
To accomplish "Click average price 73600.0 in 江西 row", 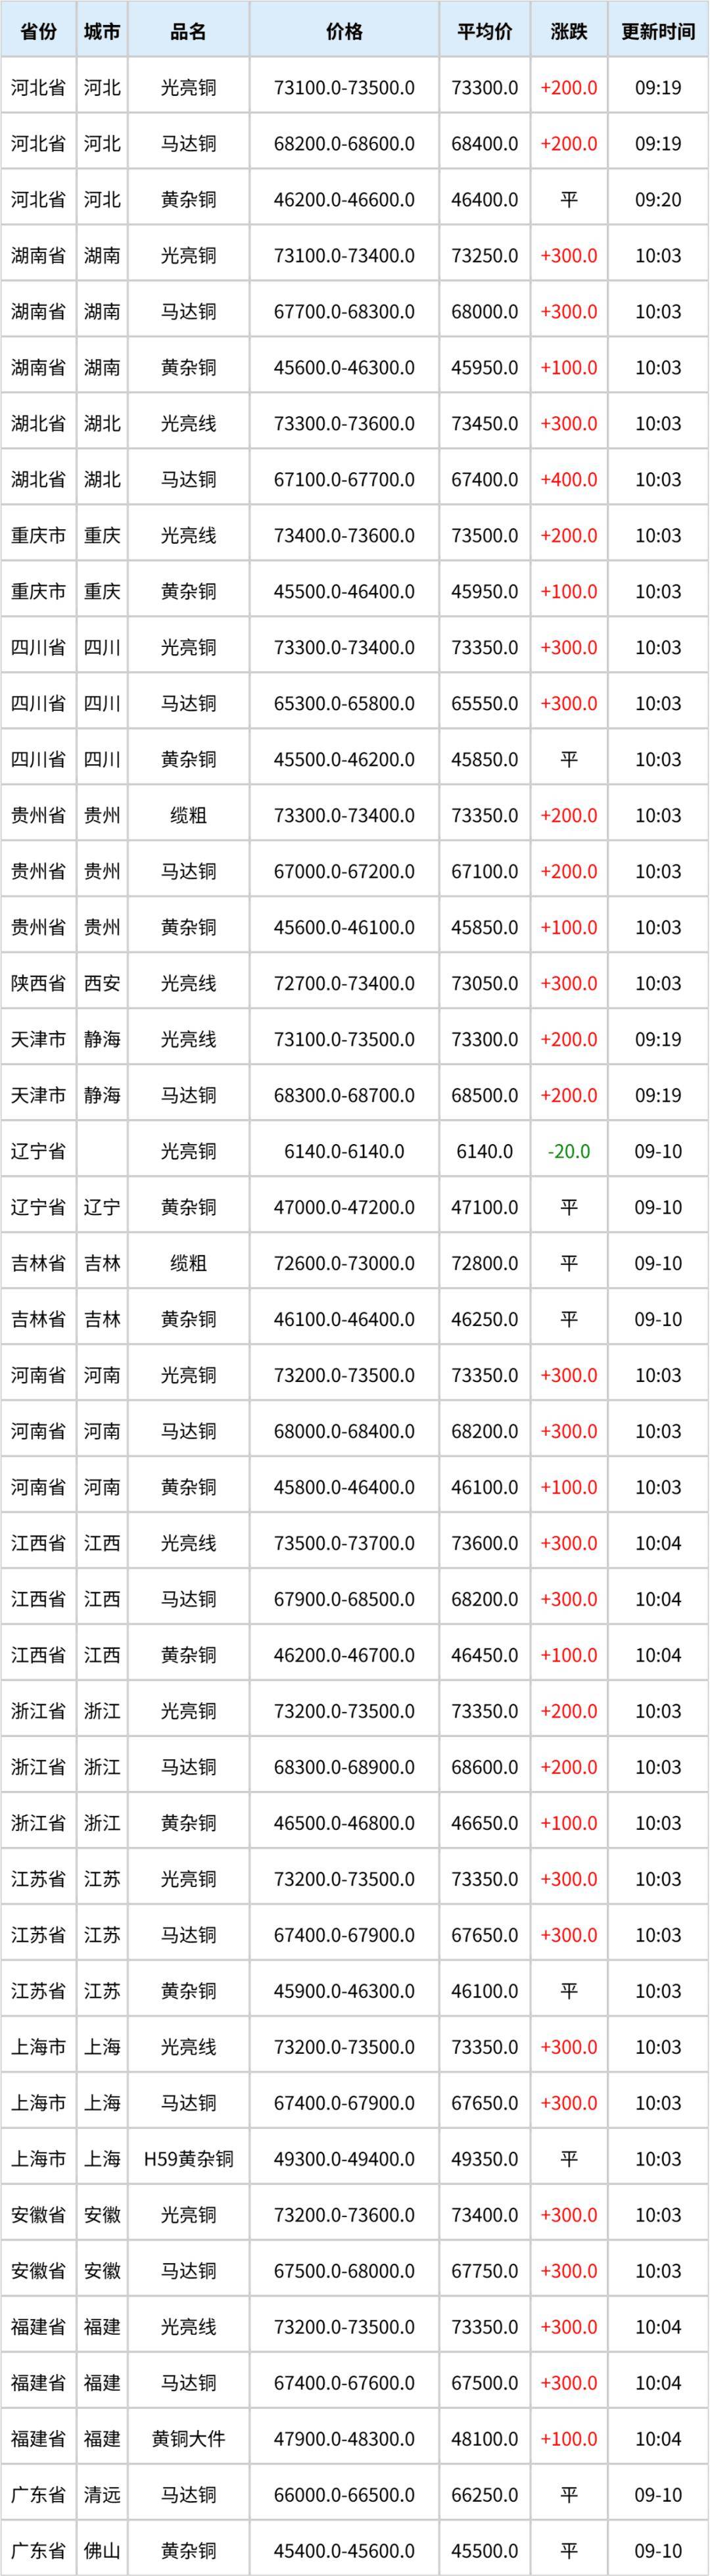I will coord(485,1543).
